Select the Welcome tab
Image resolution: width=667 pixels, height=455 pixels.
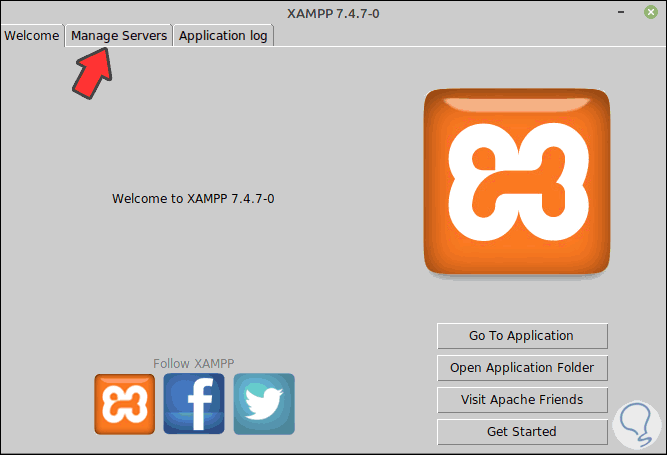point(32,36)
